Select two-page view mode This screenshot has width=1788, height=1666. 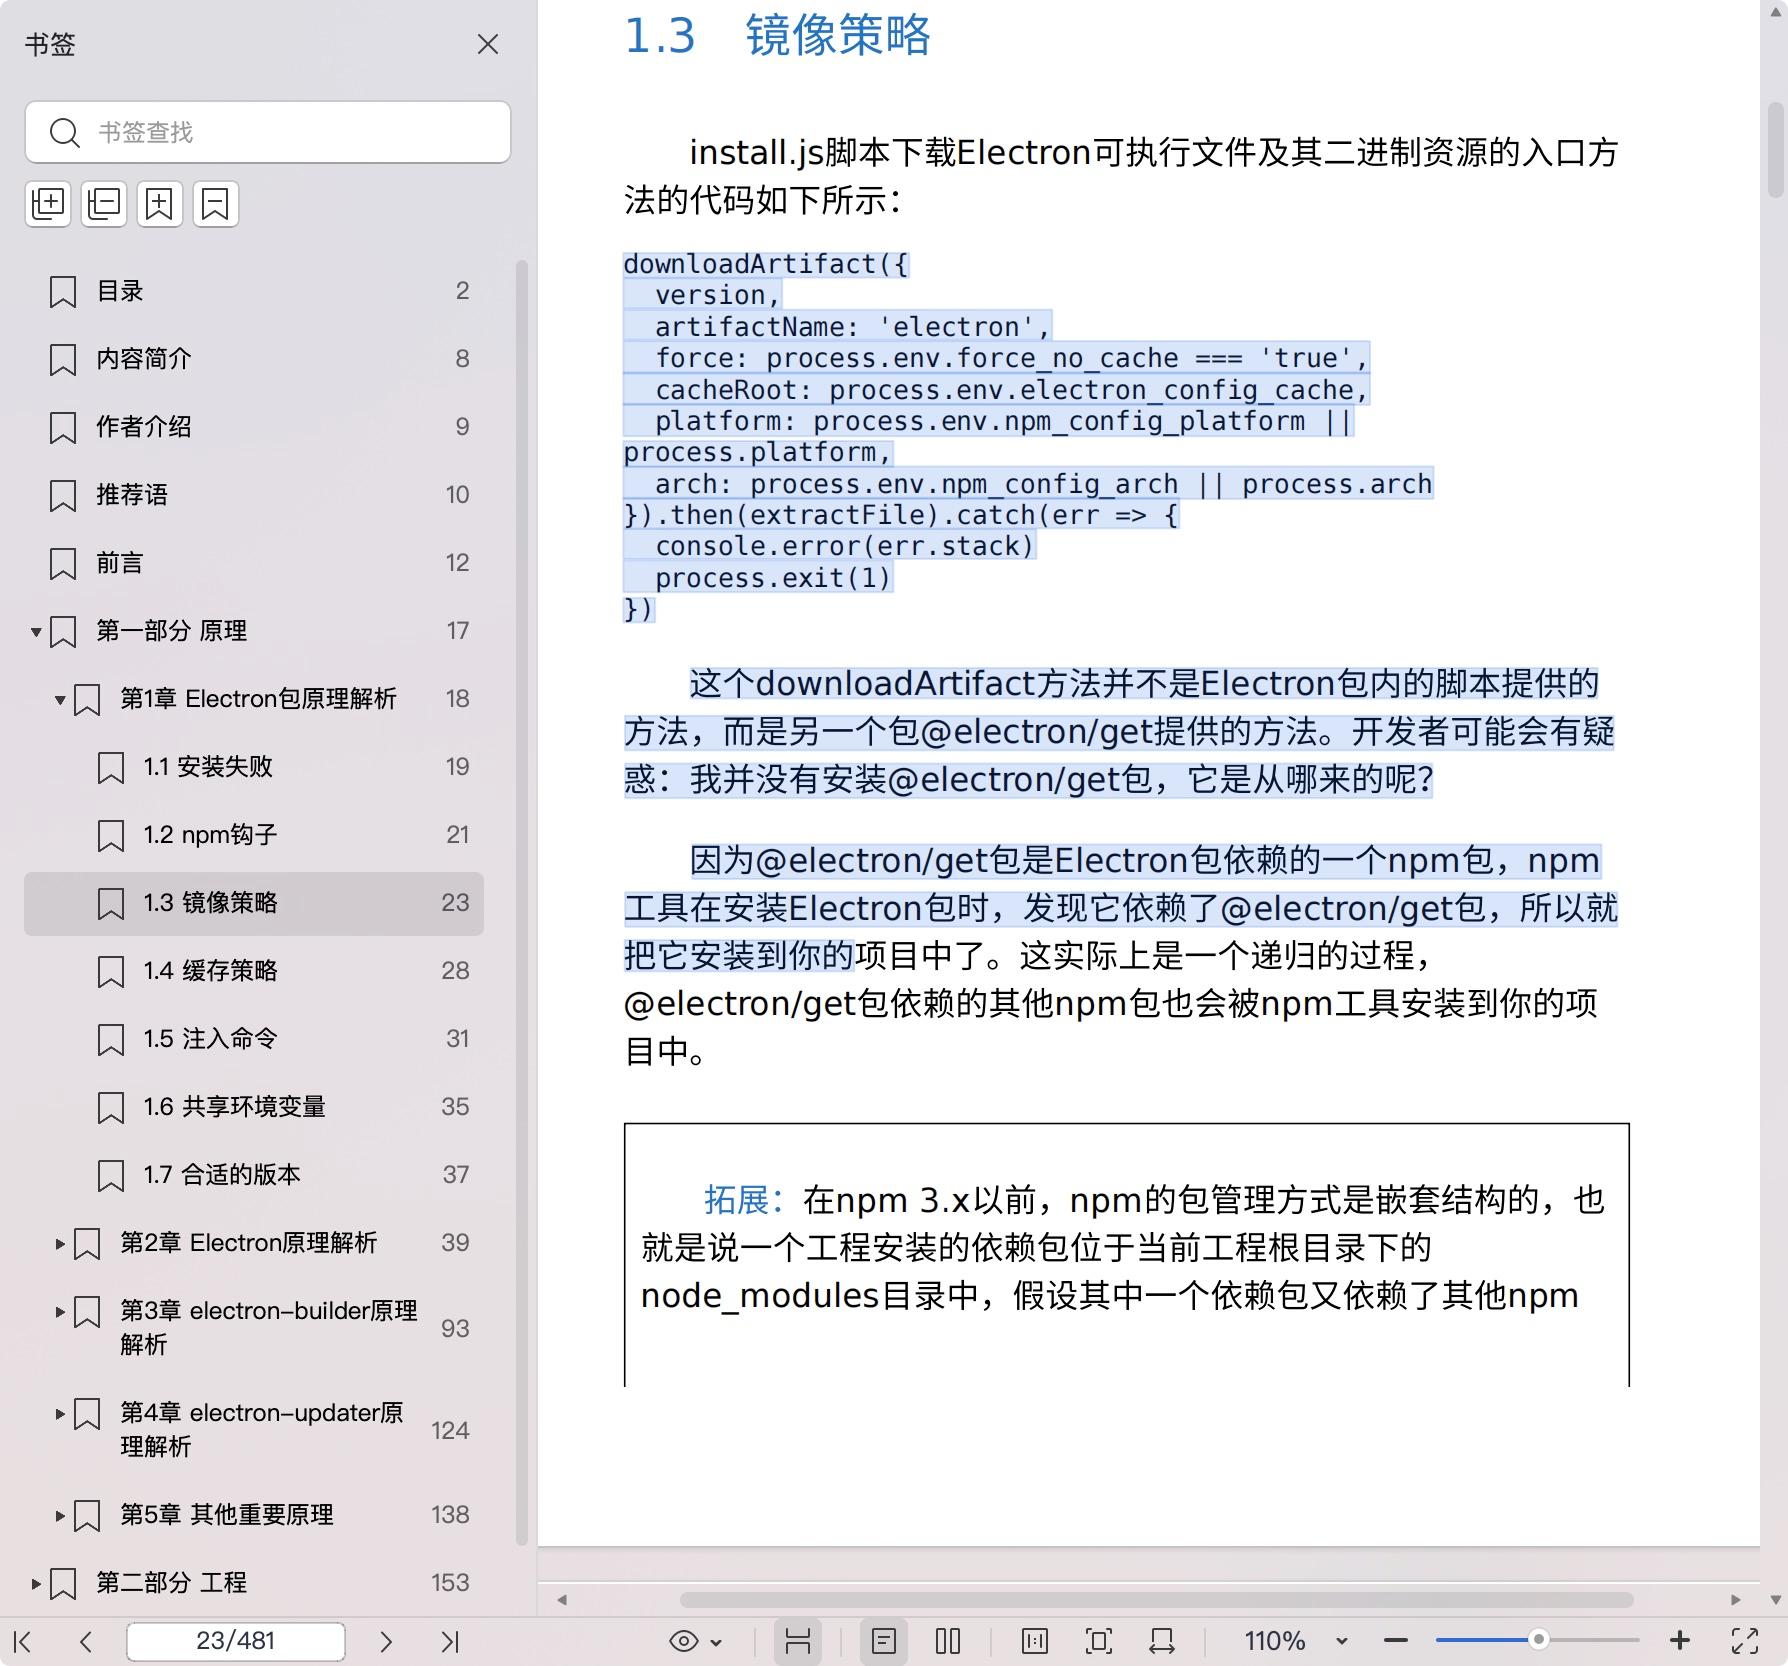[x=948, y=1641]
